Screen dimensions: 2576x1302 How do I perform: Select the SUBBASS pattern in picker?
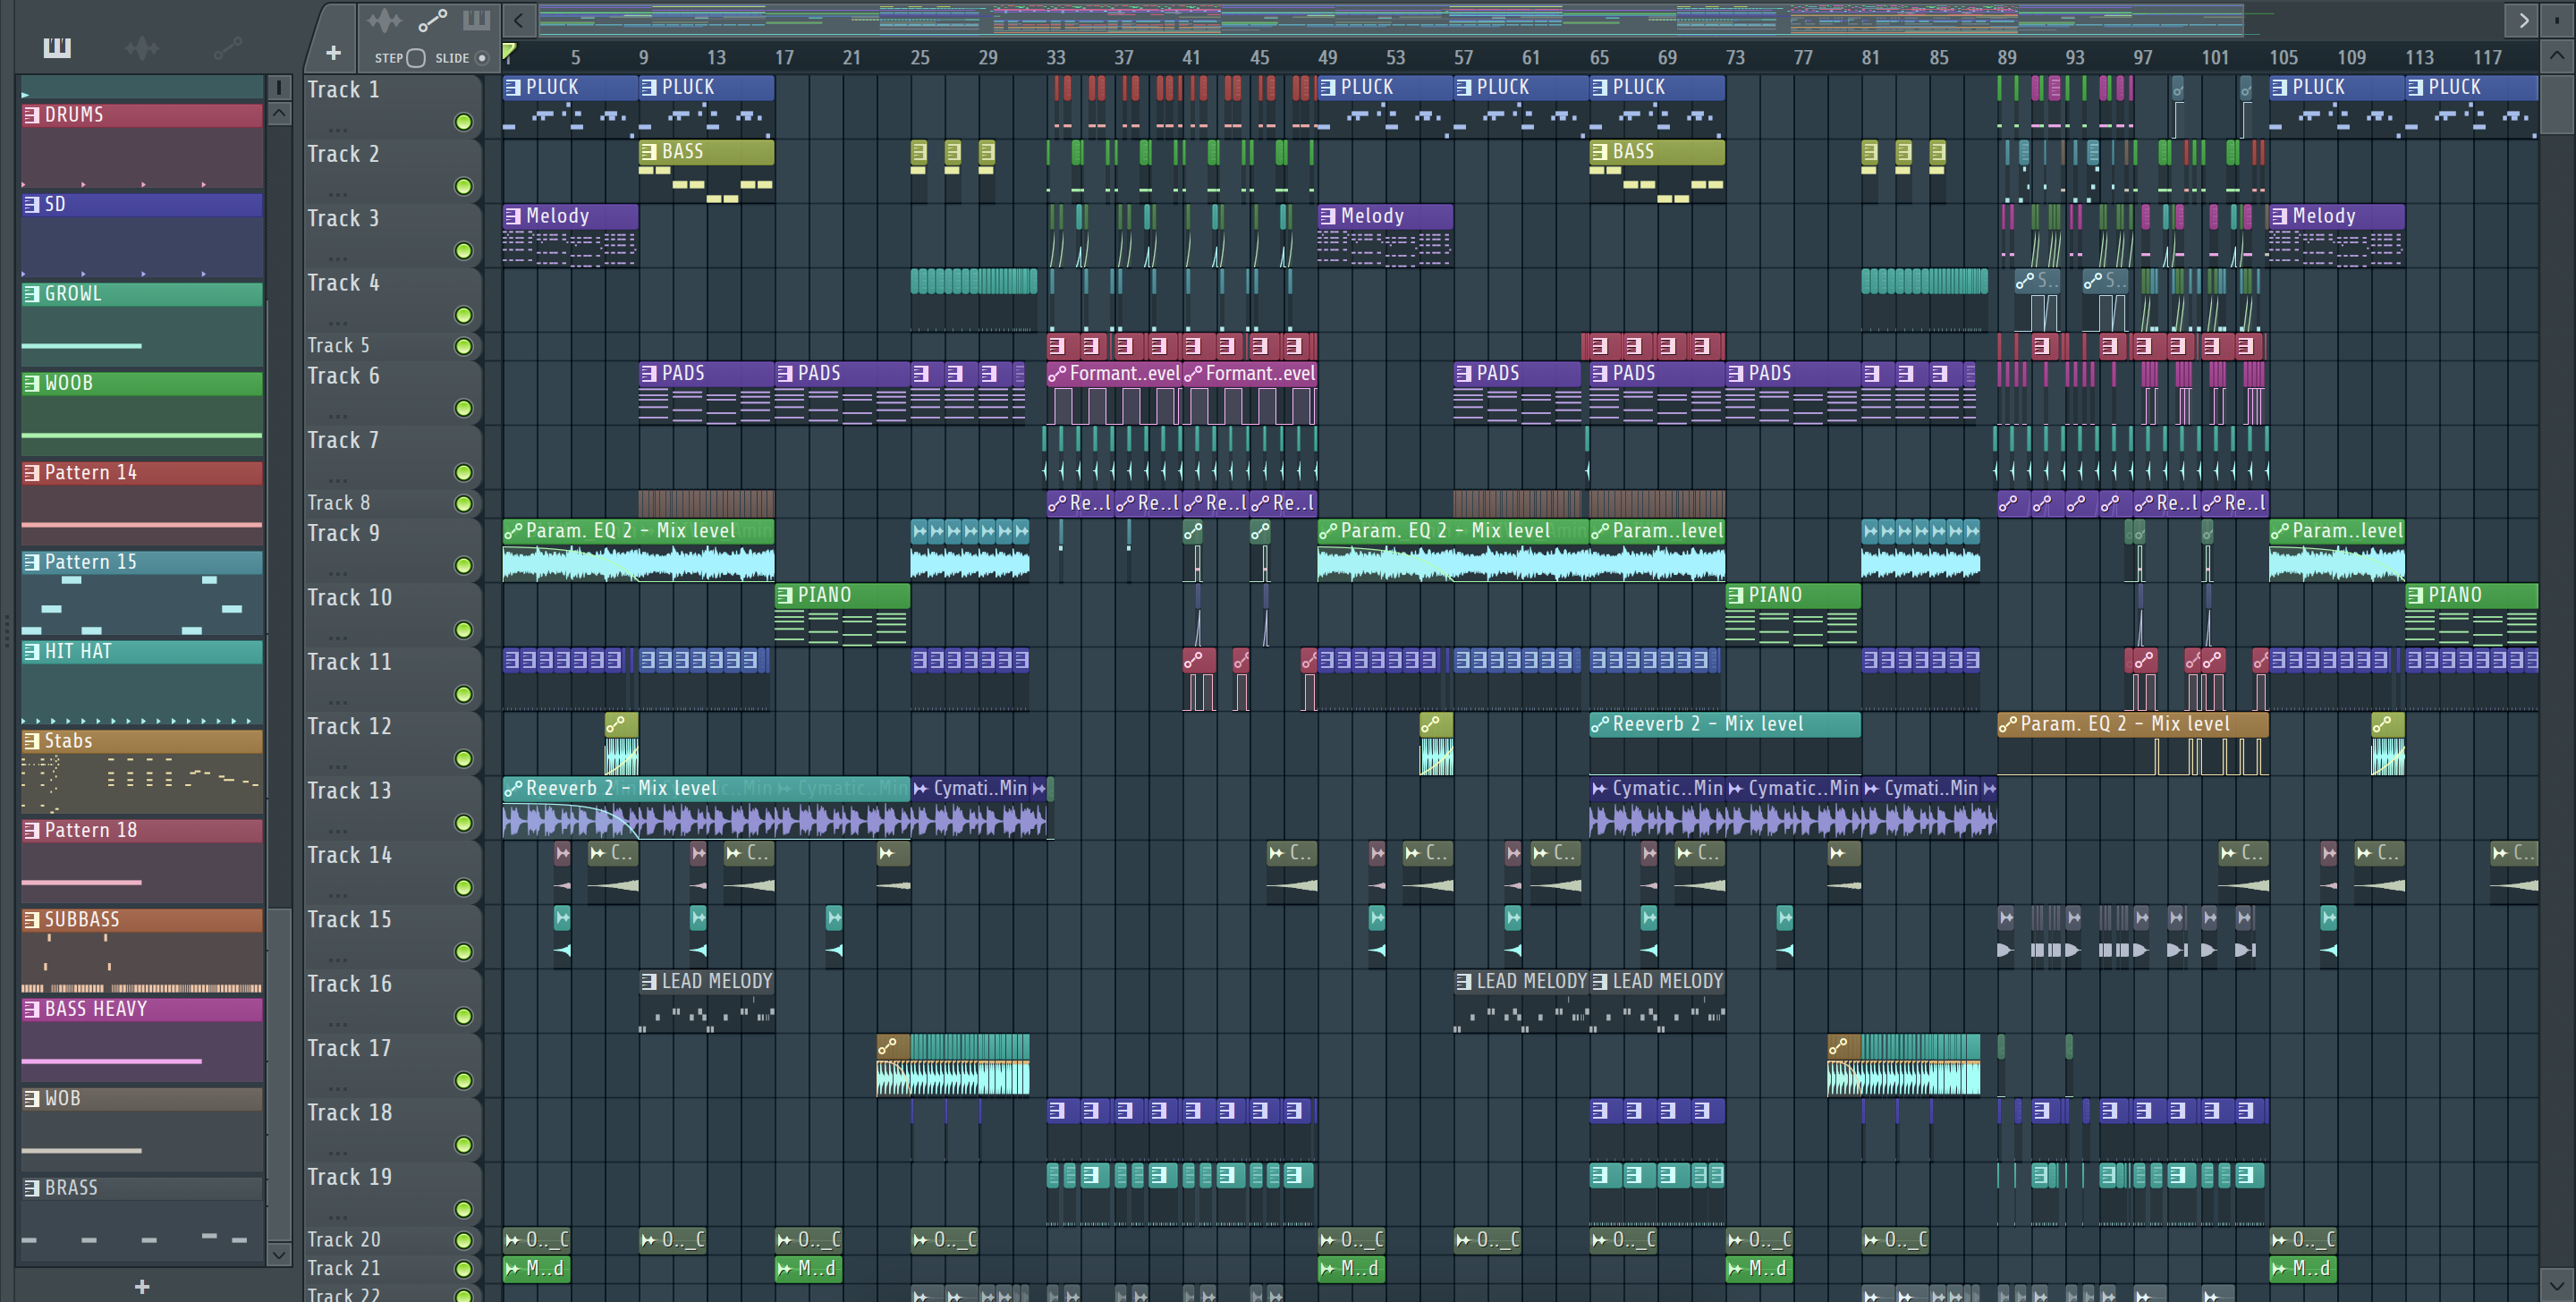142,950
